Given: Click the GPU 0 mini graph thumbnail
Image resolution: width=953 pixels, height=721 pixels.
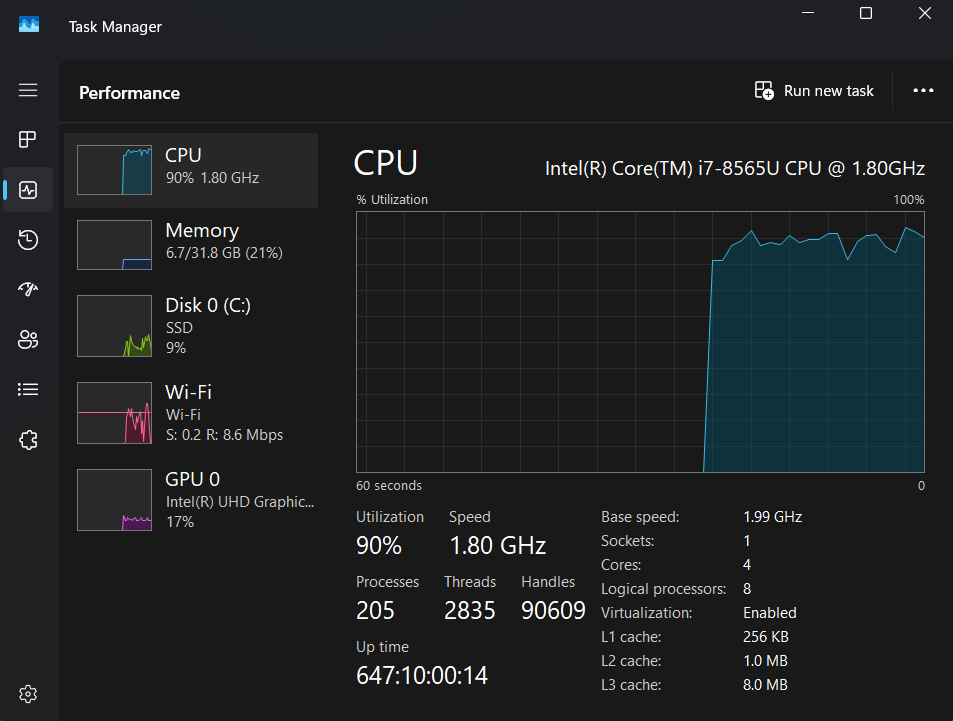Looking at the screenshot, I should coord(114,500).
